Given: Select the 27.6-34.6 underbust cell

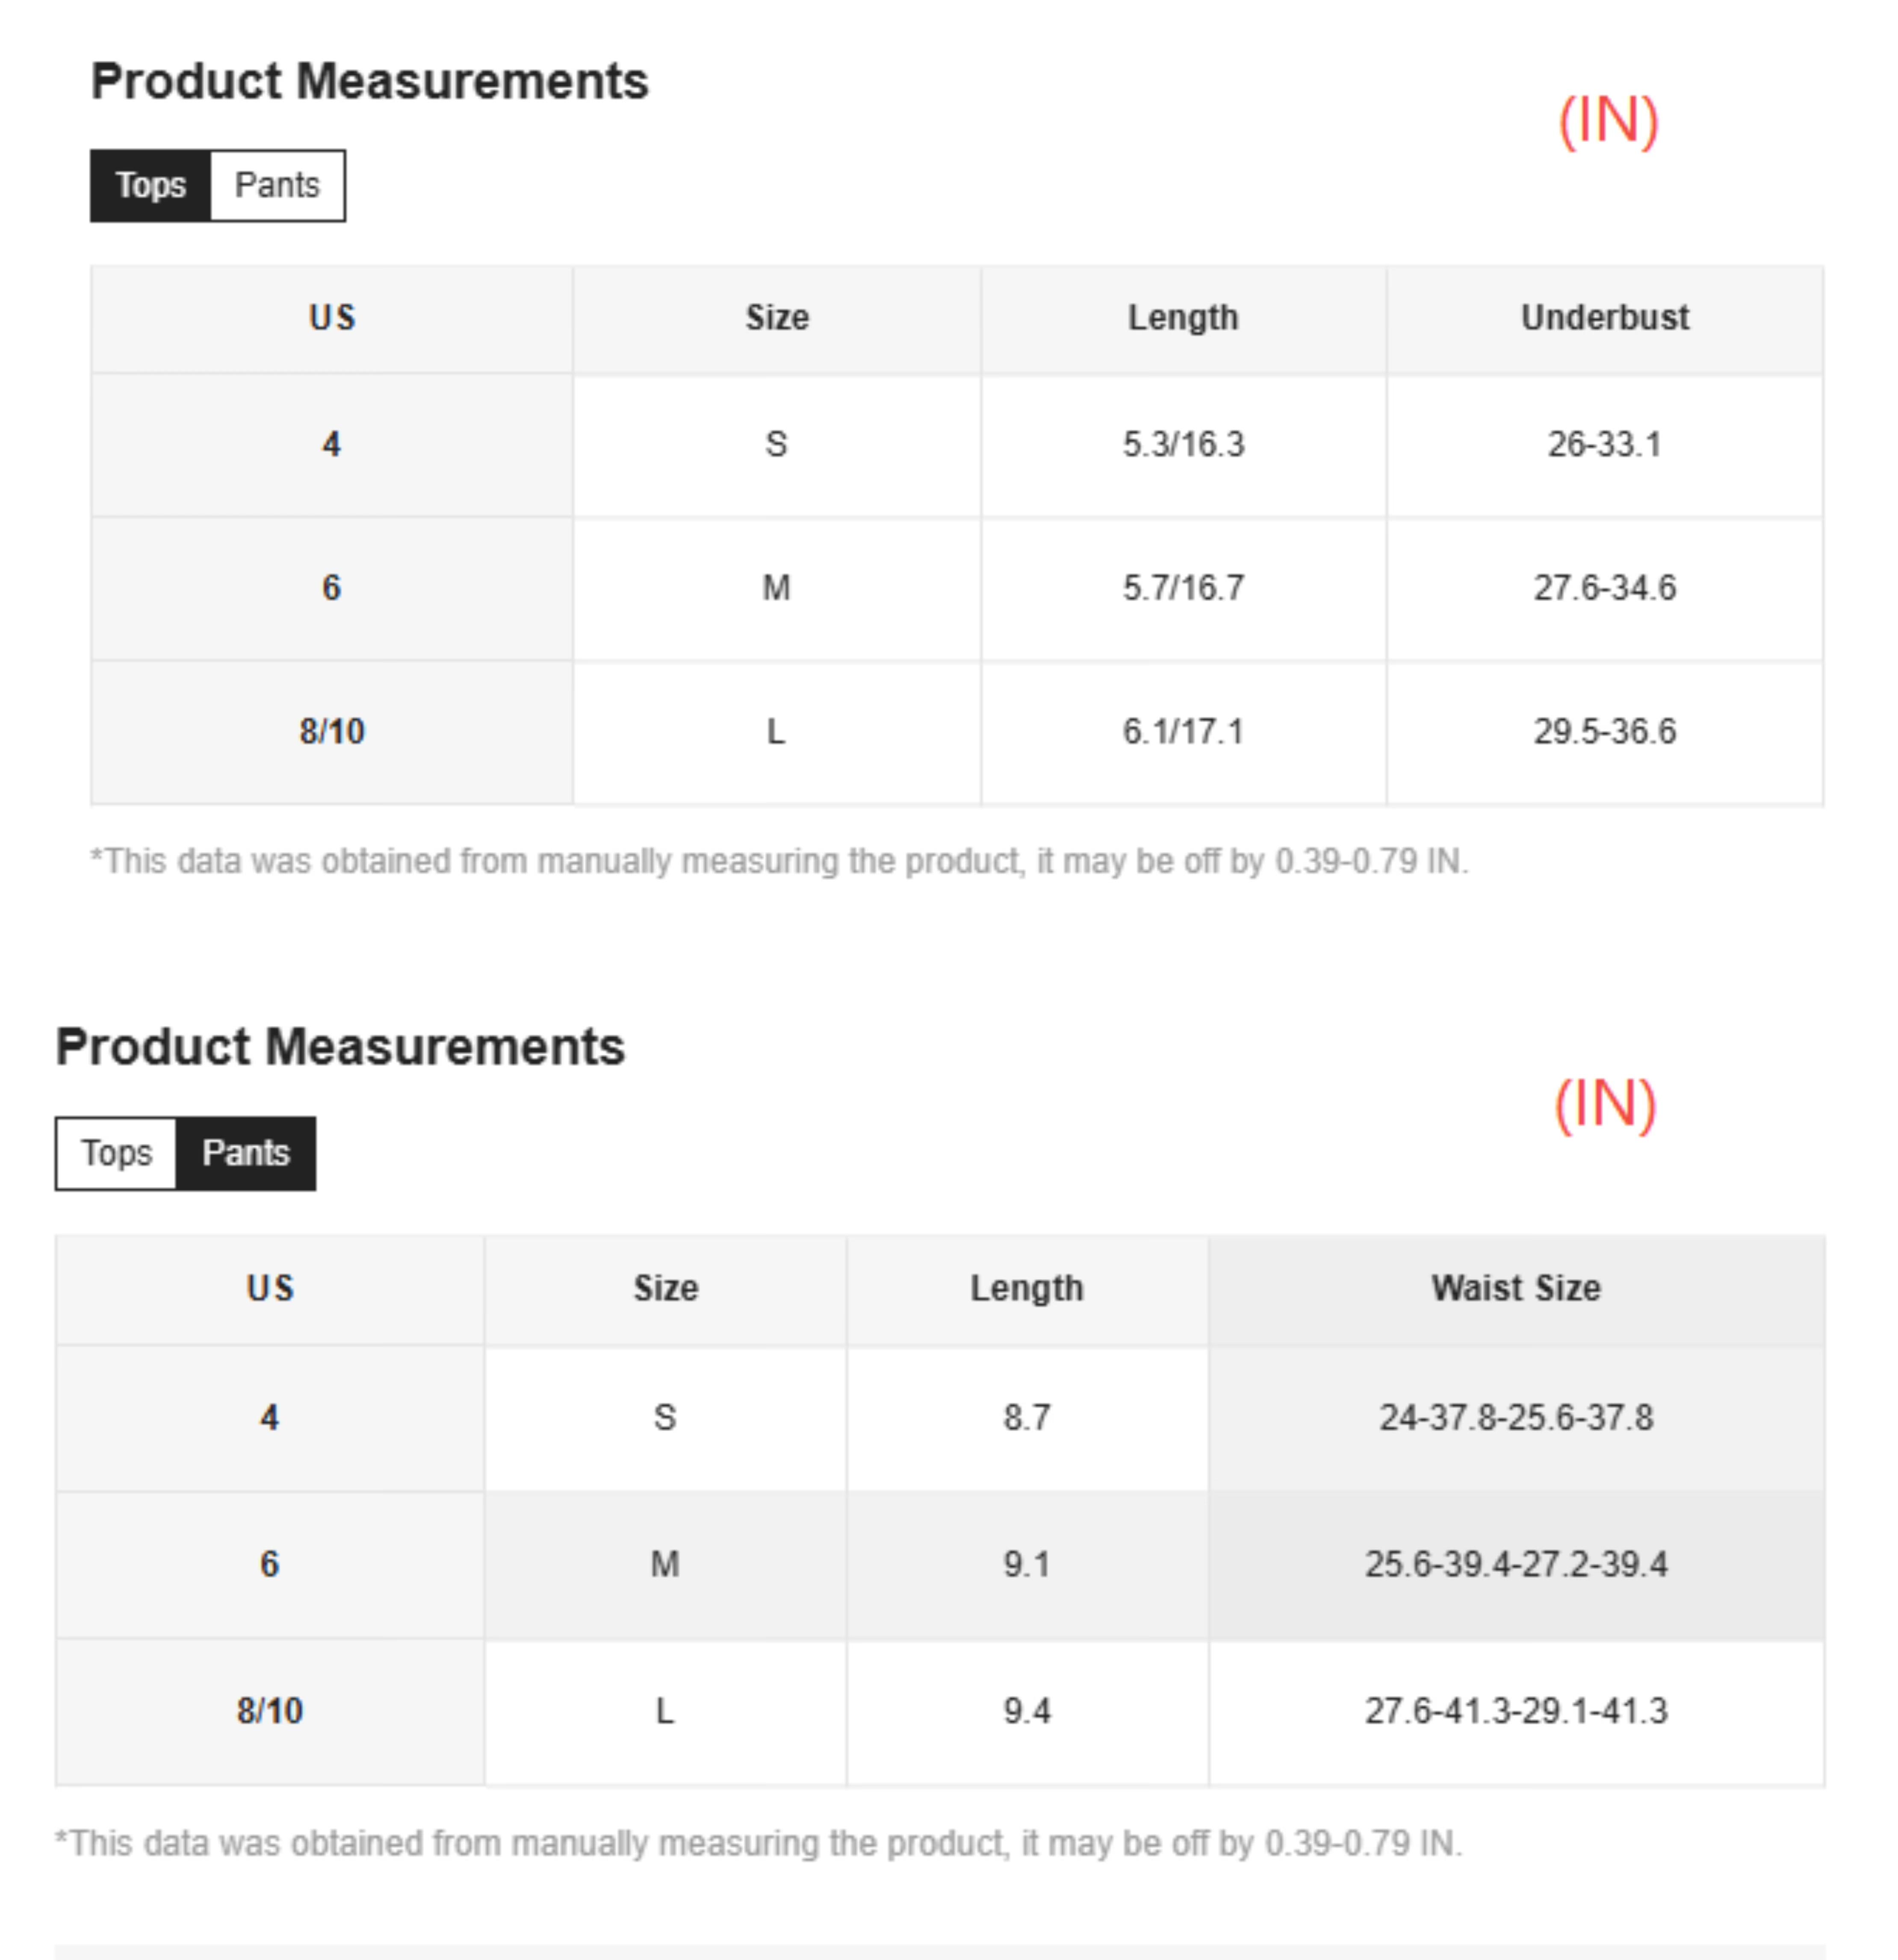Looking at the screenshot, I should [1604, 588].
